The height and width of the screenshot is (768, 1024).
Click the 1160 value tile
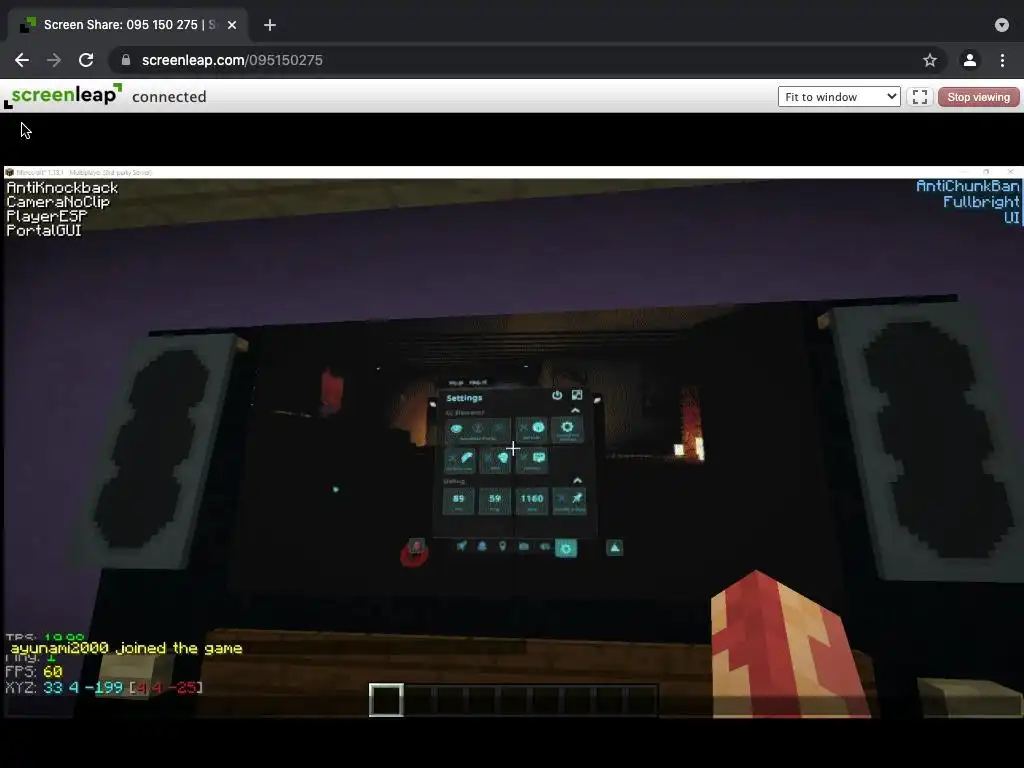point(532,501)
